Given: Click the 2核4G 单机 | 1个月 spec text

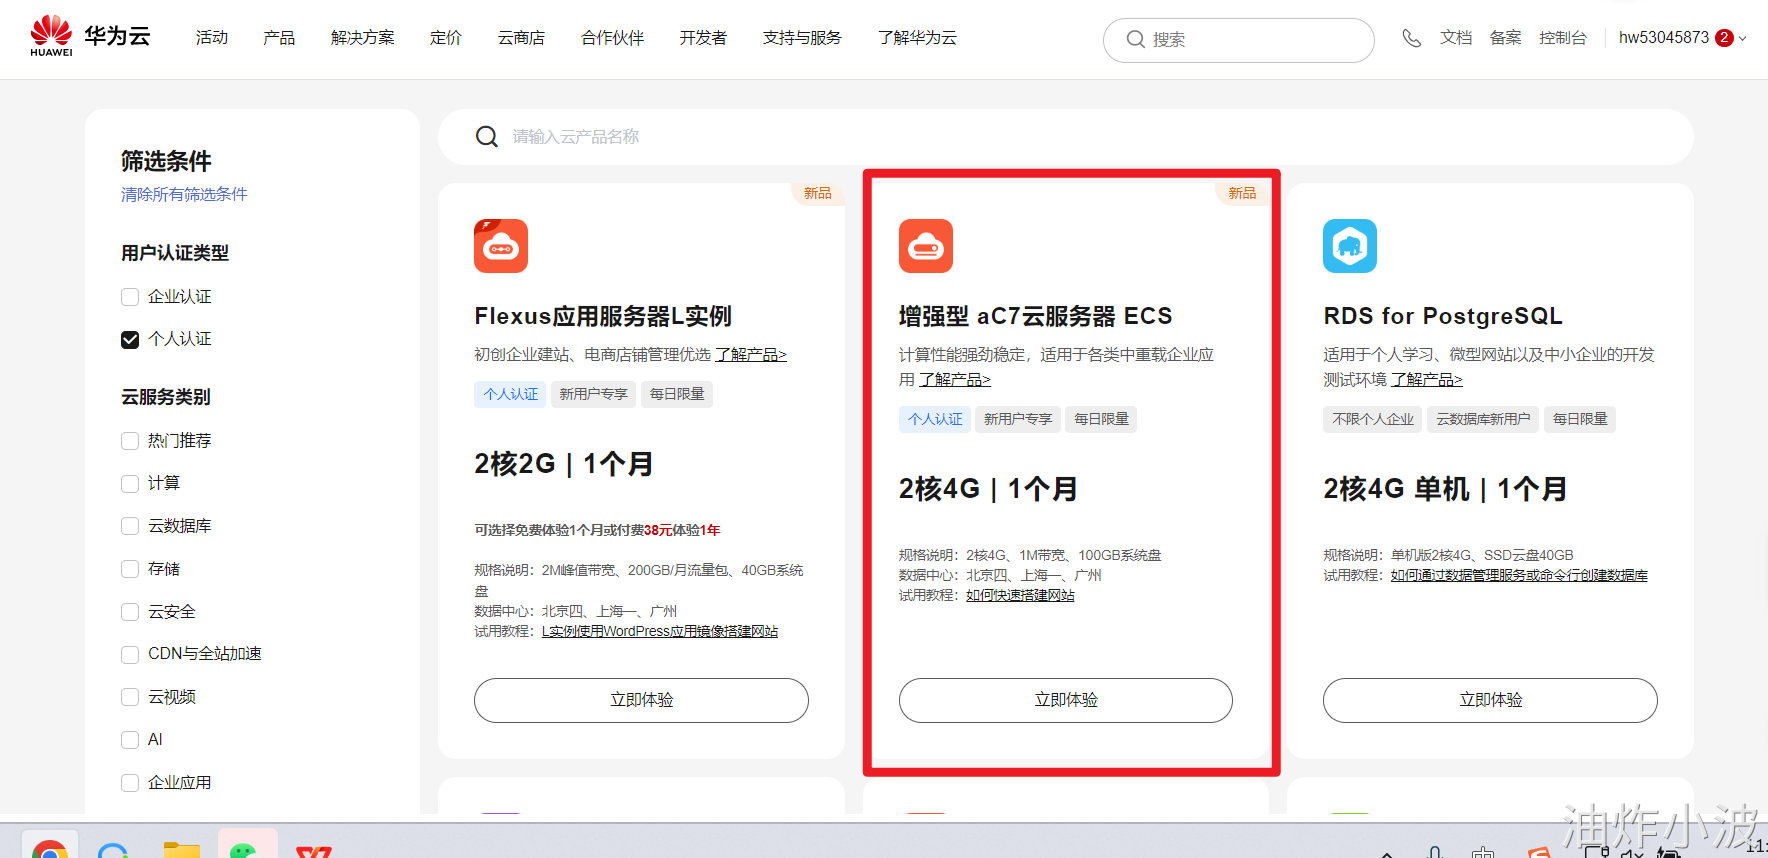Looking at the screenshot, I should (1446, 489).
